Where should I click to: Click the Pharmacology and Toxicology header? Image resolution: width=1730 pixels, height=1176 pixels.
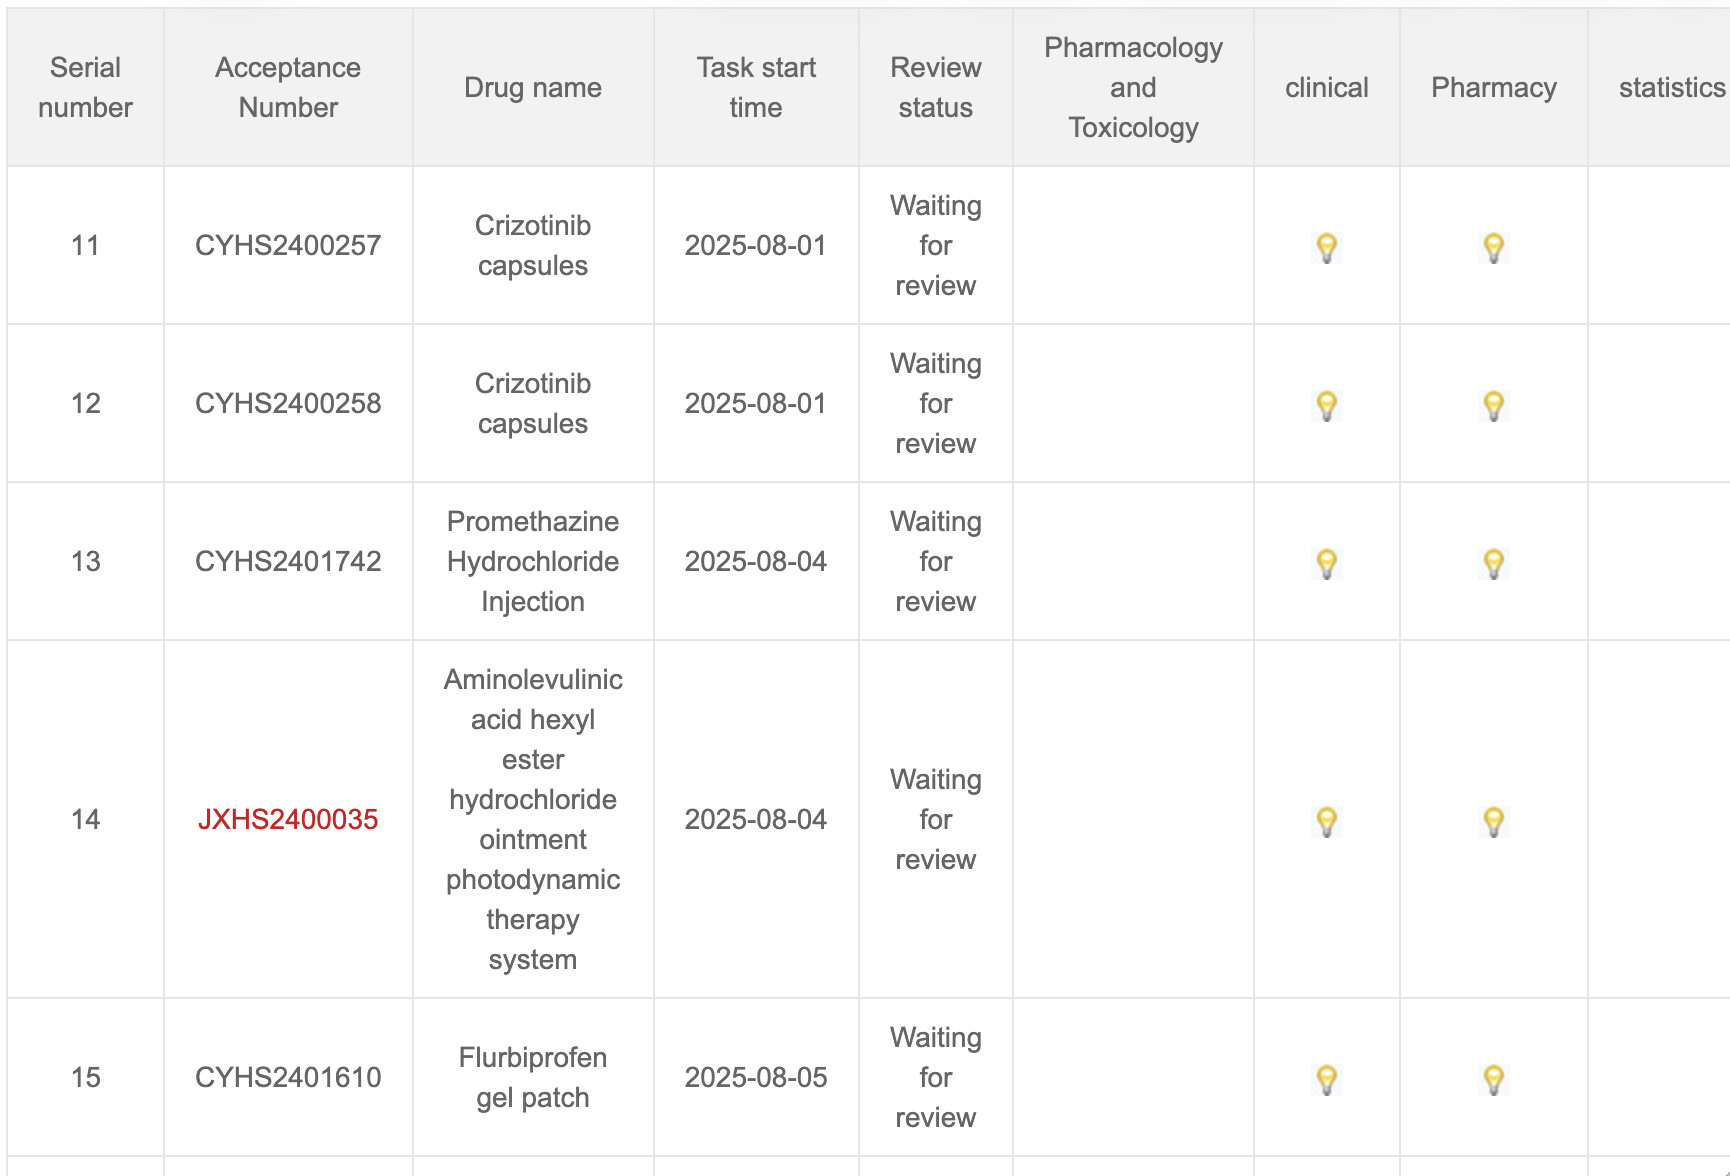pyautogui.click(x=1133, y=88)
